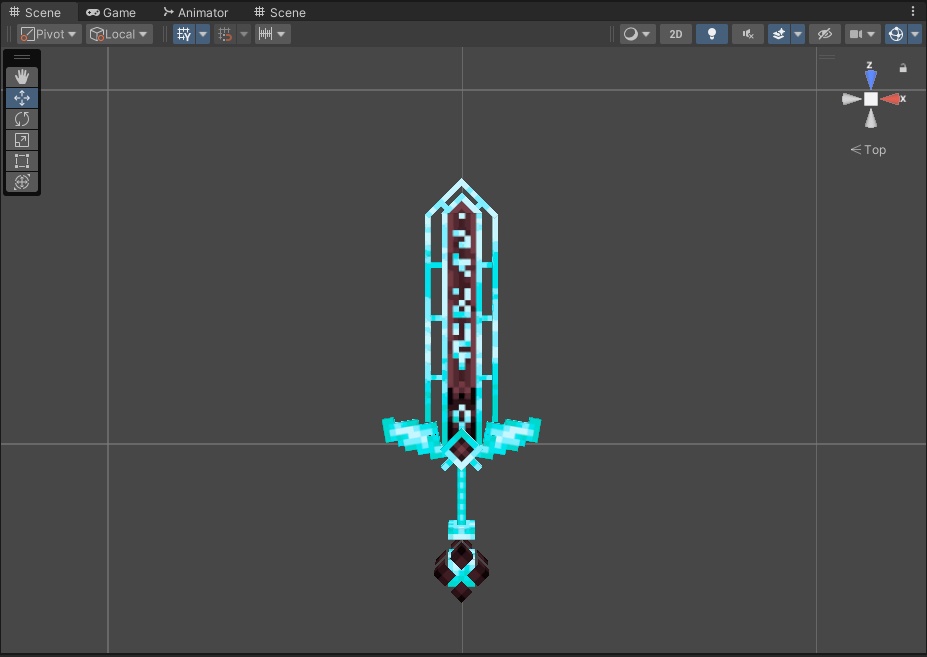The image size is (927, 657).
Task: Click the sword's dark pommel gem
Action: tap(462, 571)
